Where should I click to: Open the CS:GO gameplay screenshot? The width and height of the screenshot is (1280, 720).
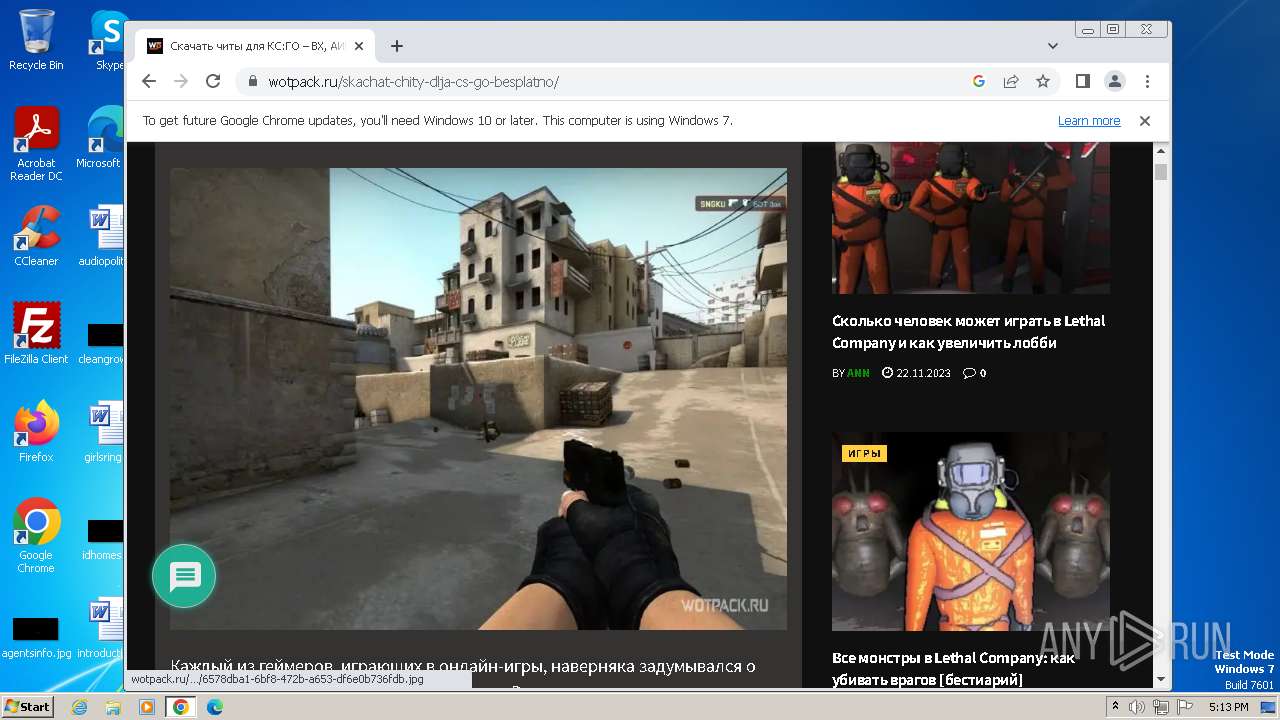click(478, 398)
